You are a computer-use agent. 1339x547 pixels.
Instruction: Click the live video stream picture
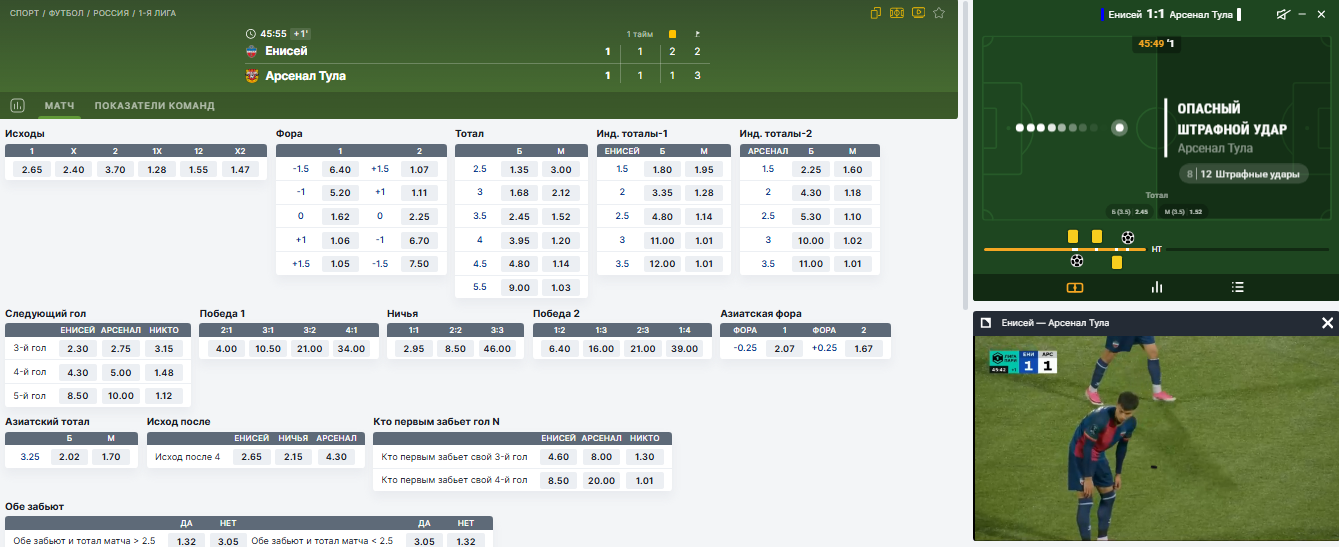point(1155,439)
